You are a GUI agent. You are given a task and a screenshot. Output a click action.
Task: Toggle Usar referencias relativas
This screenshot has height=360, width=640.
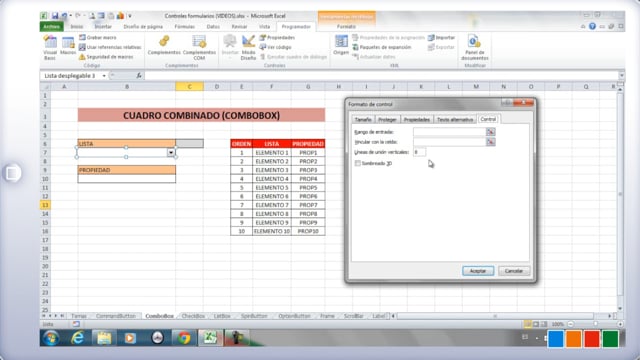click(x=110, y=47)
